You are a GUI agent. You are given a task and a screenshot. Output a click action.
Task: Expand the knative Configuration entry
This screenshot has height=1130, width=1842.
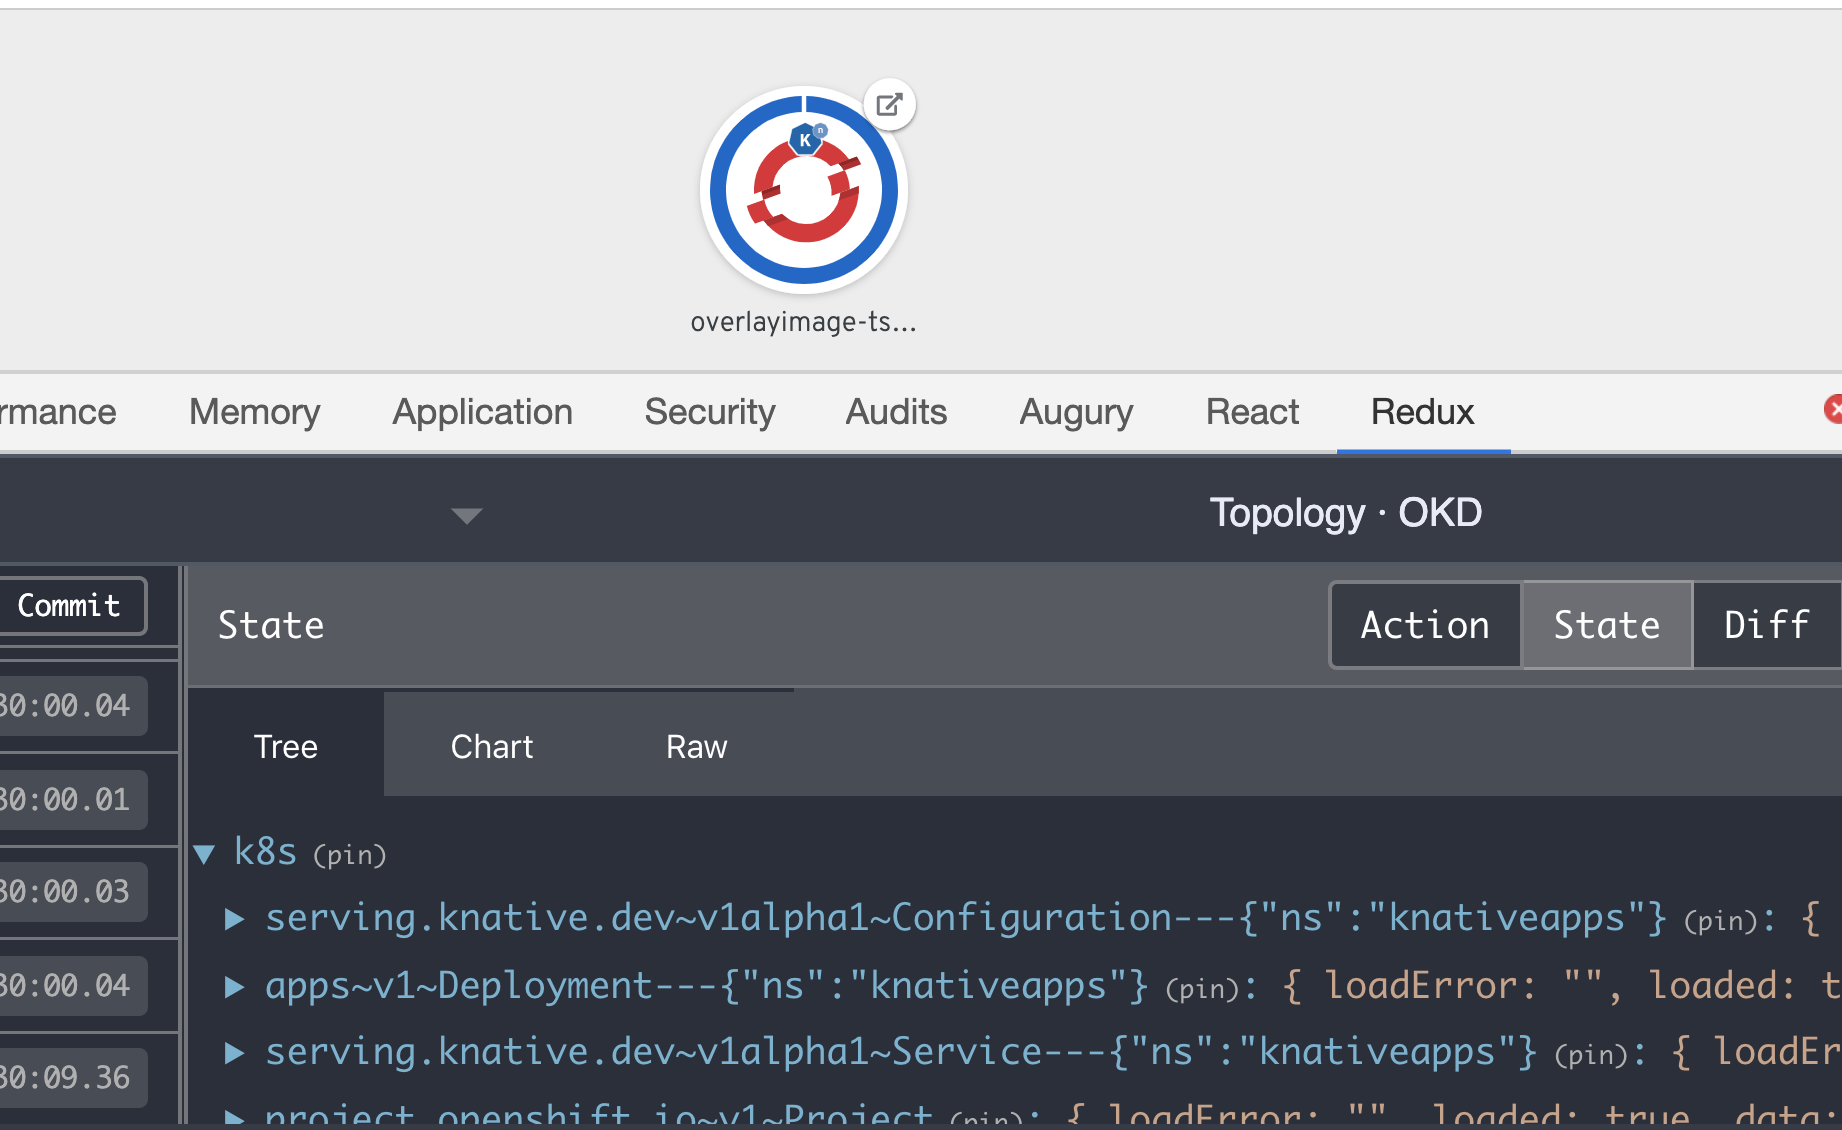[234, 919]
